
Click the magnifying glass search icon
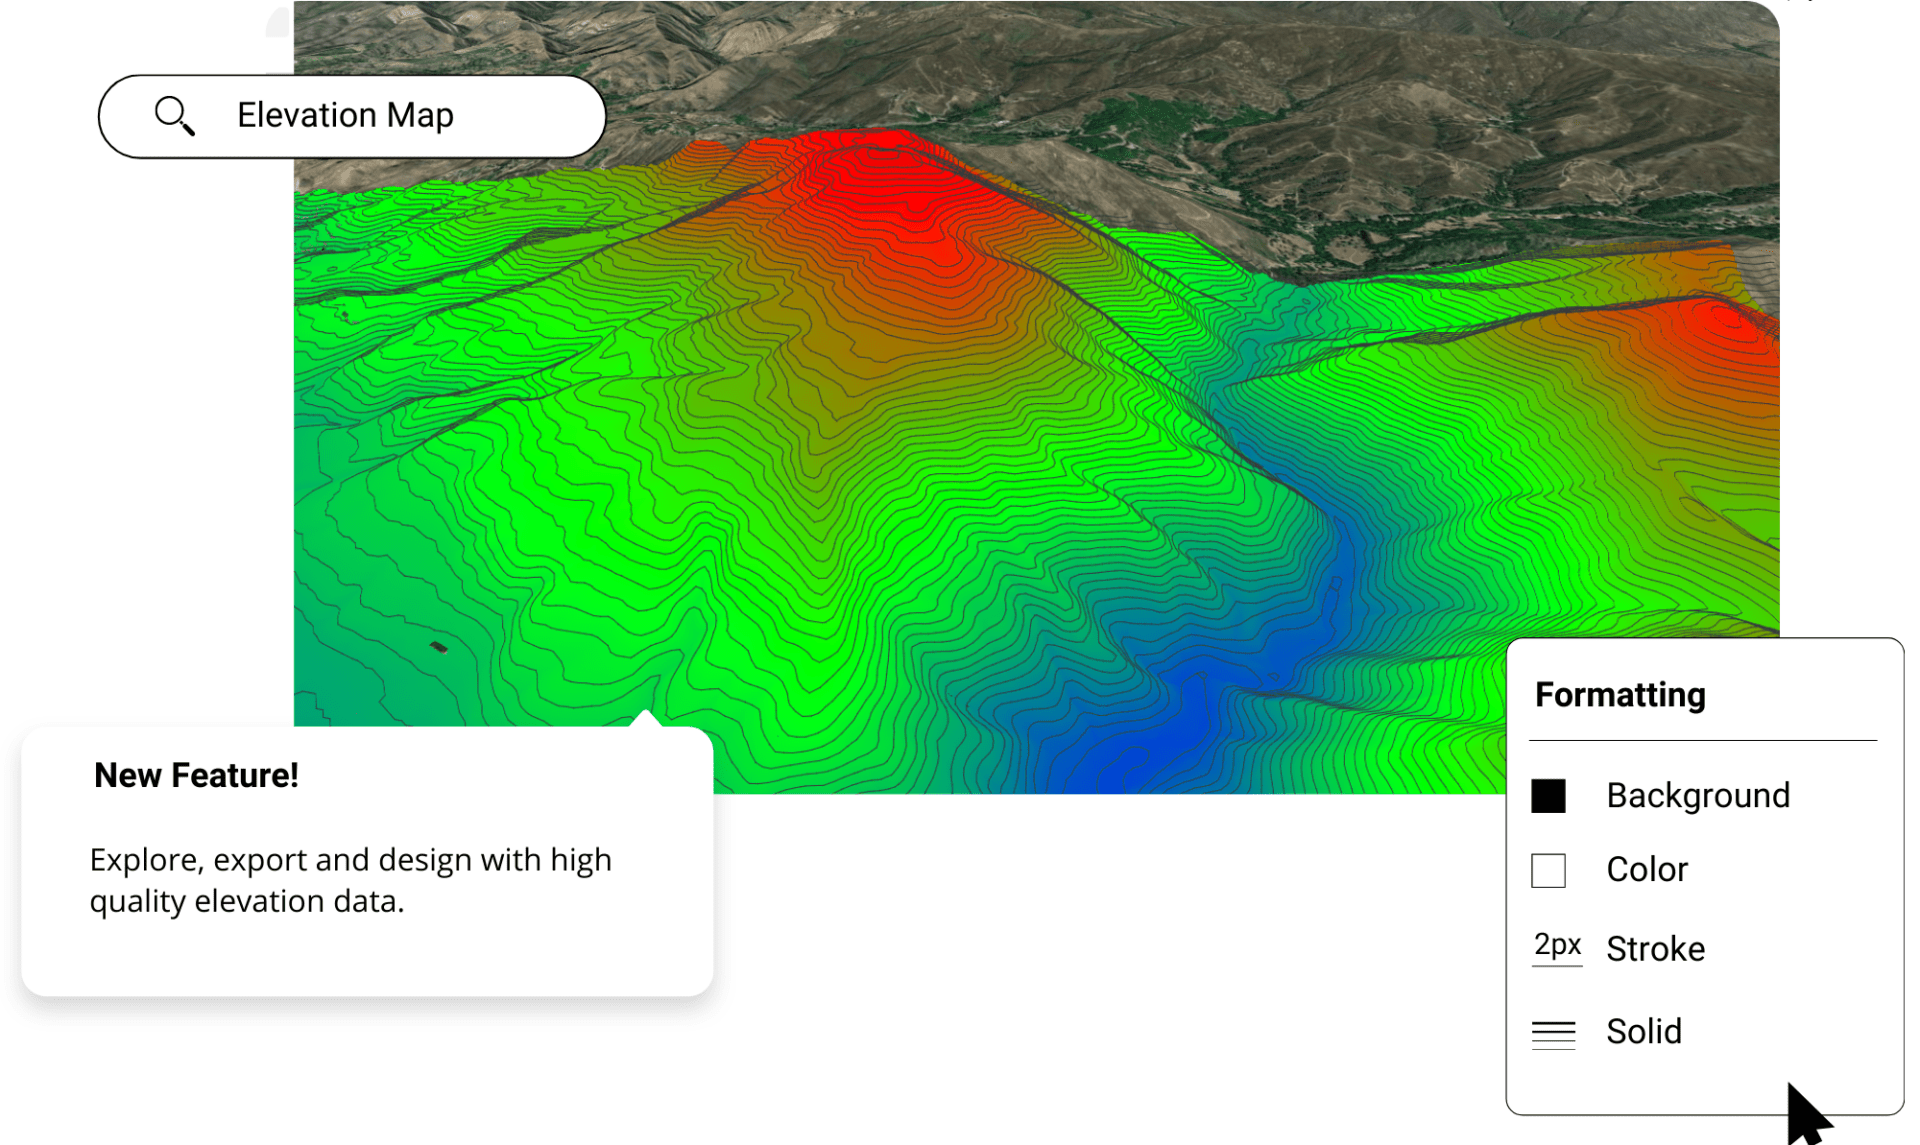(x=174, y=115)
